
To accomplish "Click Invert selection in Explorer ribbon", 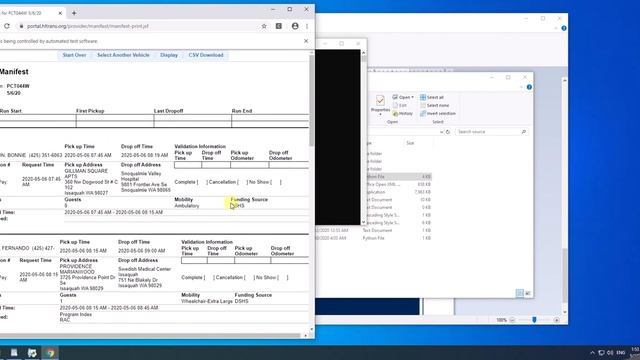I will [438, 113].
